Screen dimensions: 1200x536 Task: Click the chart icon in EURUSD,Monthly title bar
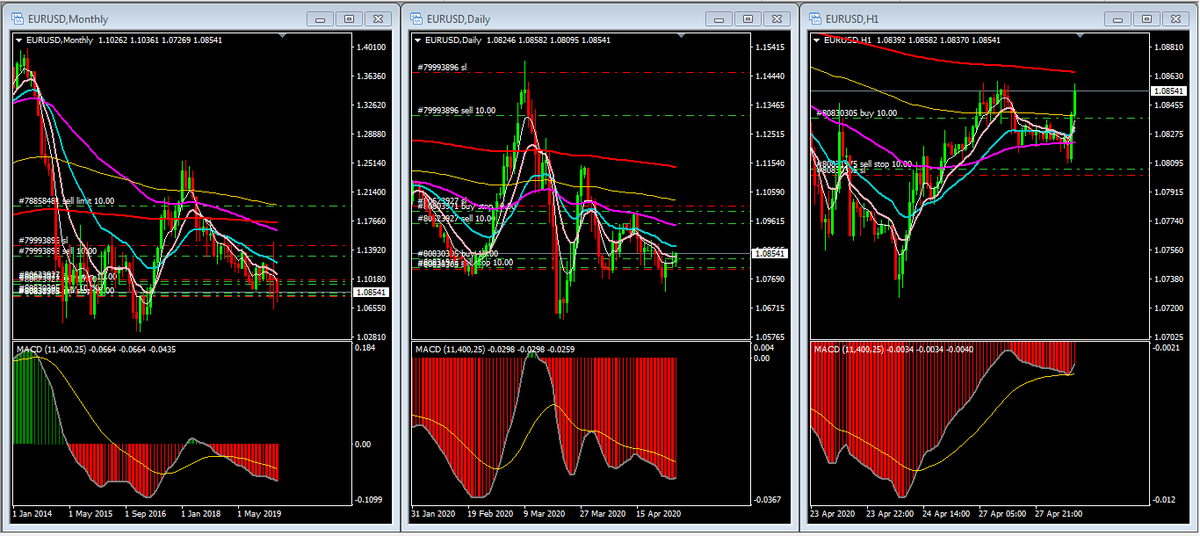pos(15,18)
